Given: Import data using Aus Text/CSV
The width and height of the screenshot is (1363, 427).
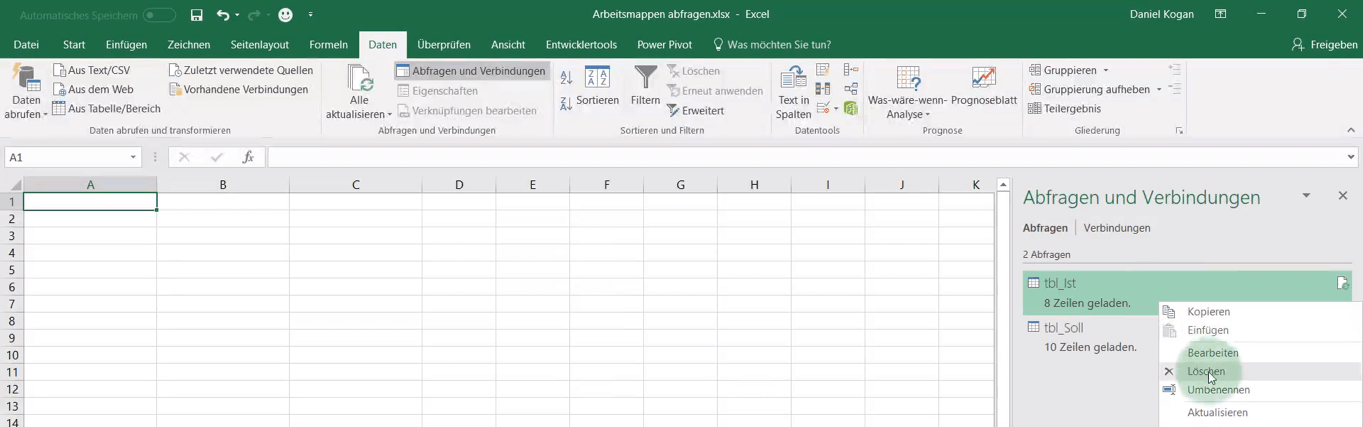Looking at the screenshot, I should 91,70.
